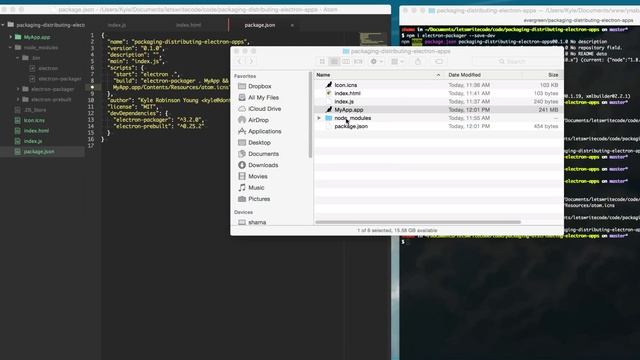This screenshot has height=360, width=640.
Task: Switch Finder to list view
Action: pos(334,61)
